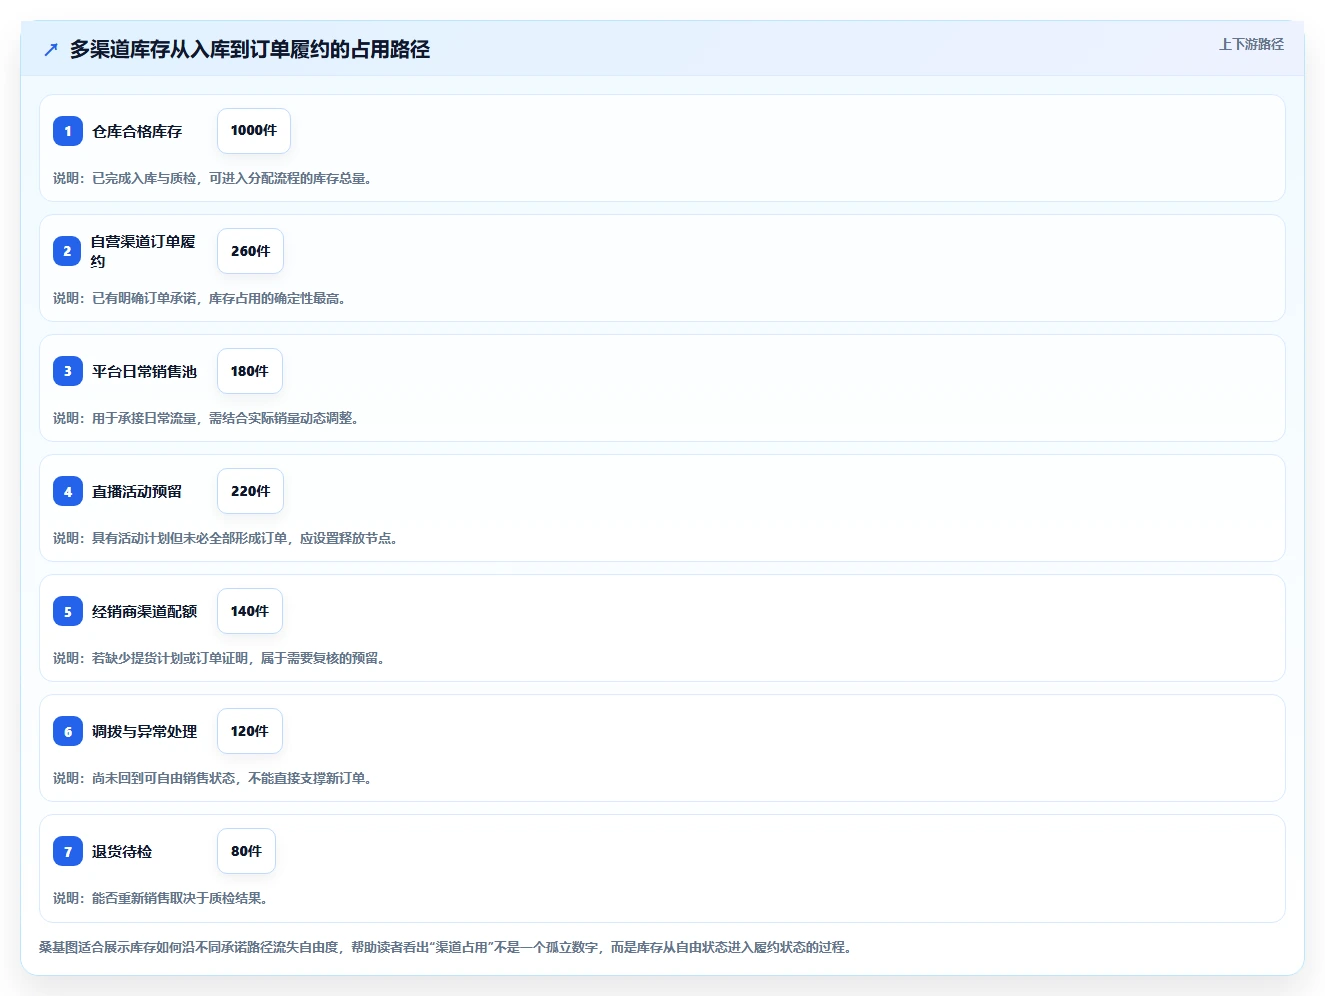Select the 120件 value chip
The image size is (1325, 996).
click(x=250, y=731)
